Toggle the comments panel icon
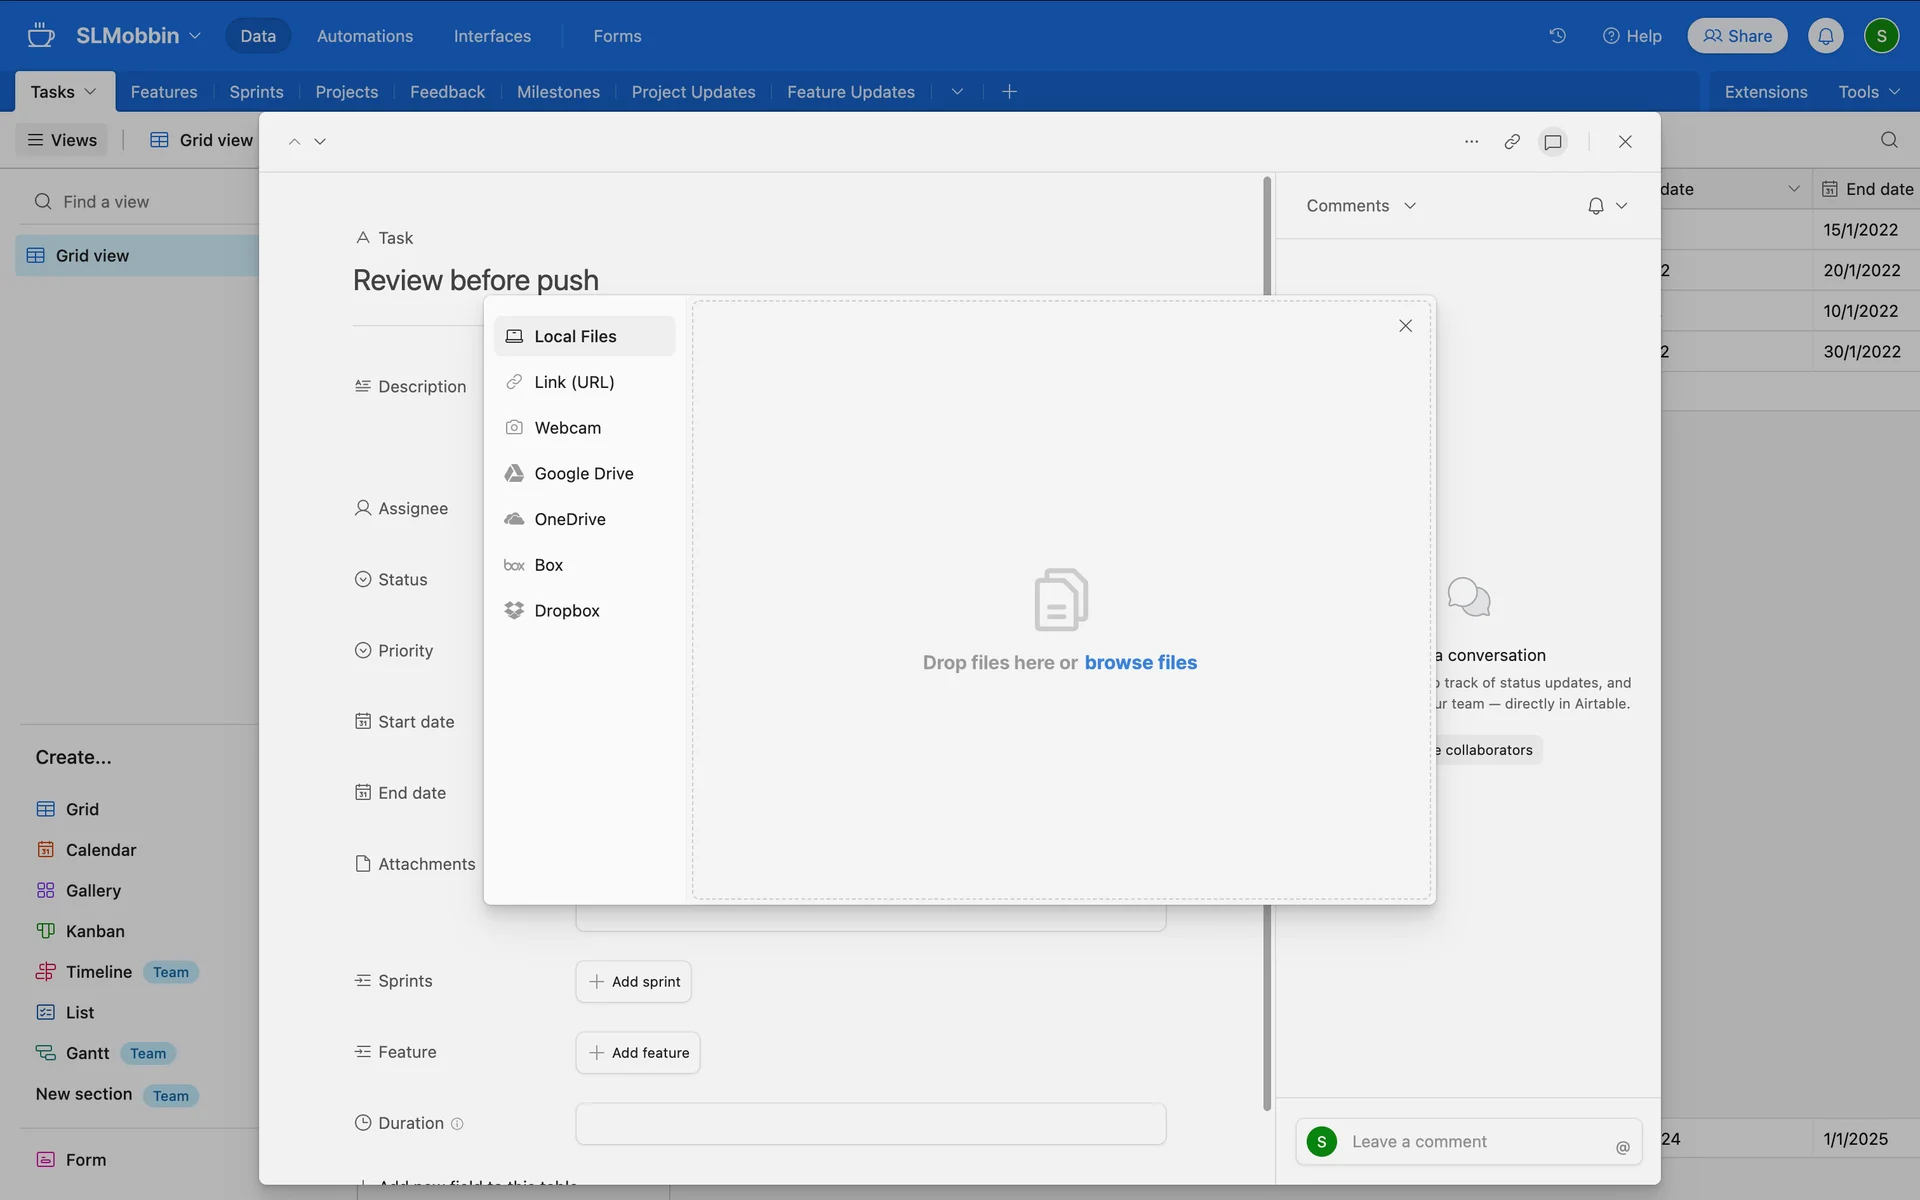1920x1200 pixels. click(1553, 141)
